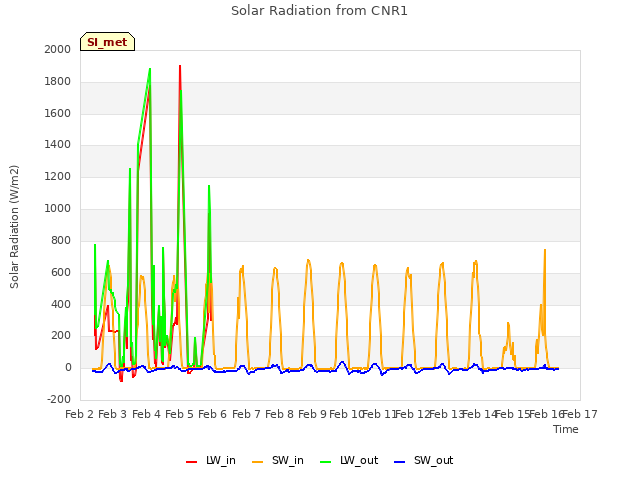
Task: Click the green LW_out legend color marker
Action: point(326,461)
